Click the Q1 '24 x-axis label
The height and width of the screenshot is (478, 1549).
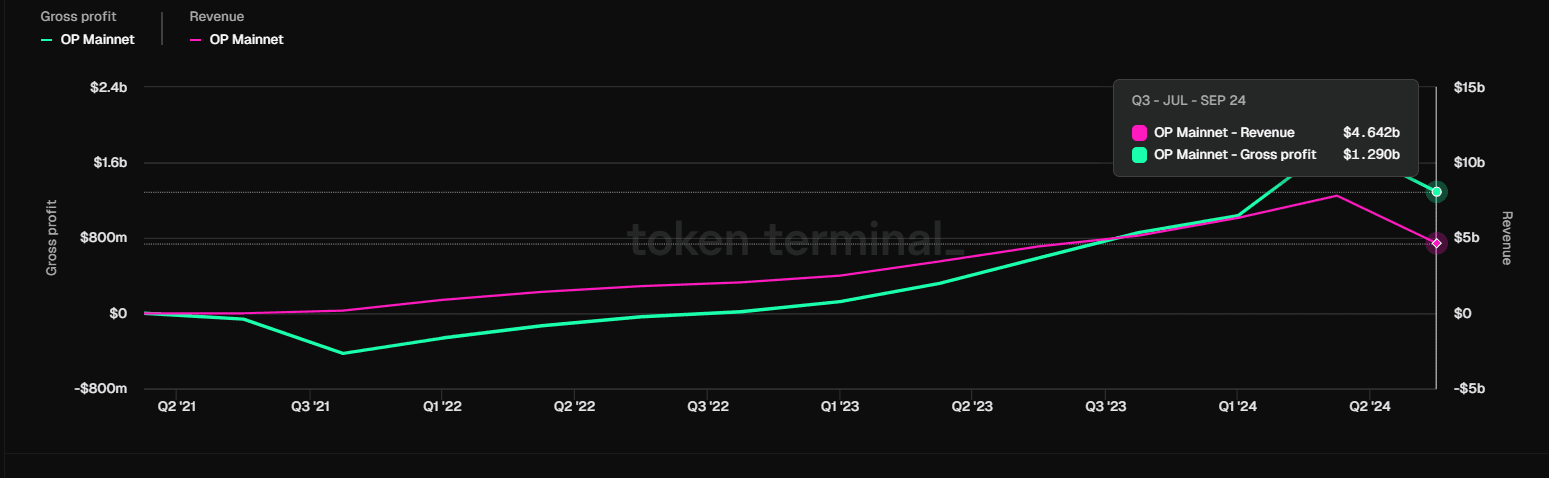pyautogui.click(x=1237, y=407)
